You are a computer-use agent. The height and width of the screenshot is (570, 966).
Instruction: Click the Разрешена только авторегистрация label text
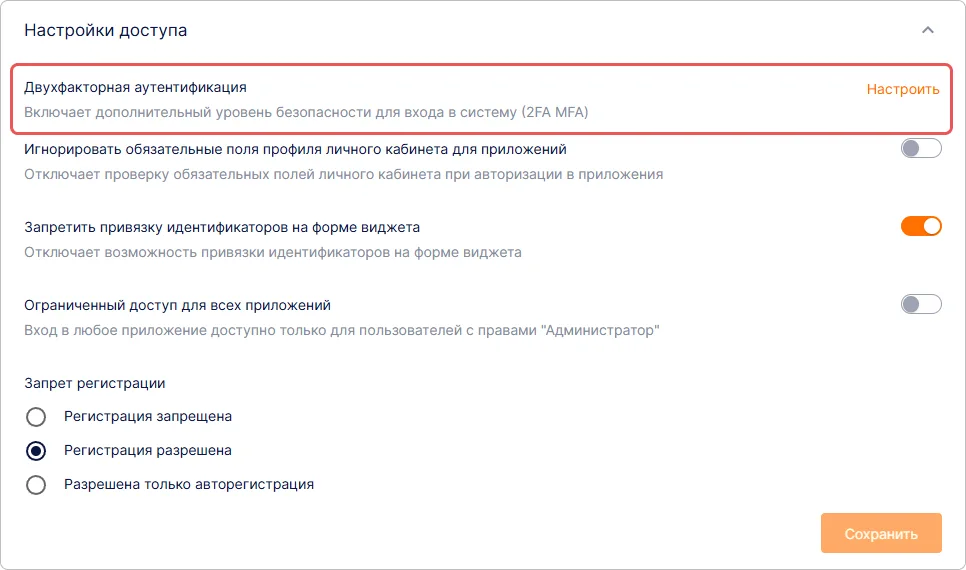[189, 484]
